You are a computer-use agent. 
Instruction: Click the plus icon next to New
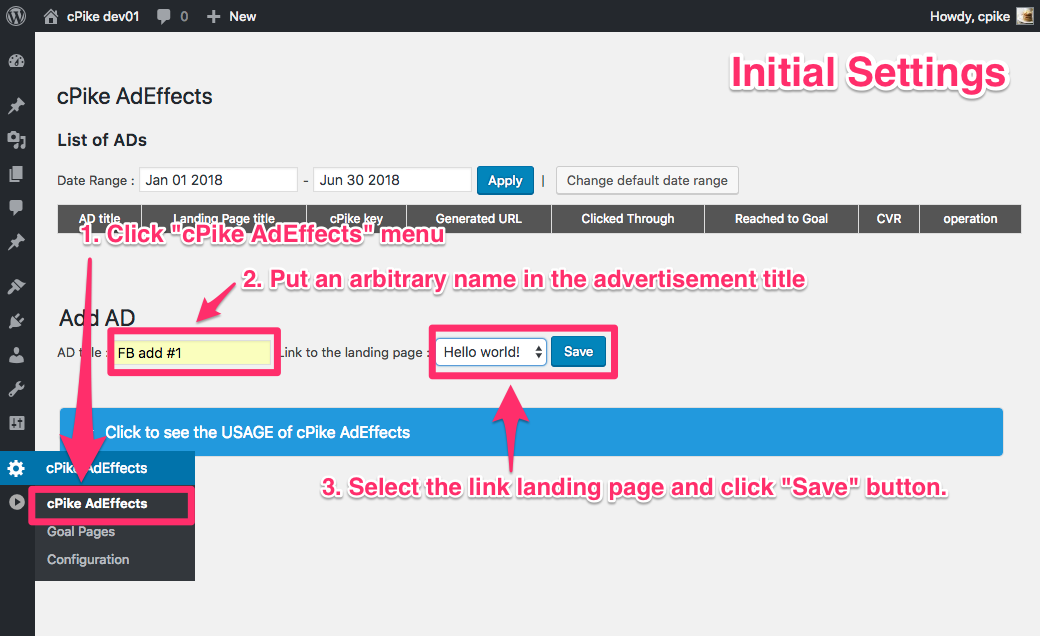[213, 17]
